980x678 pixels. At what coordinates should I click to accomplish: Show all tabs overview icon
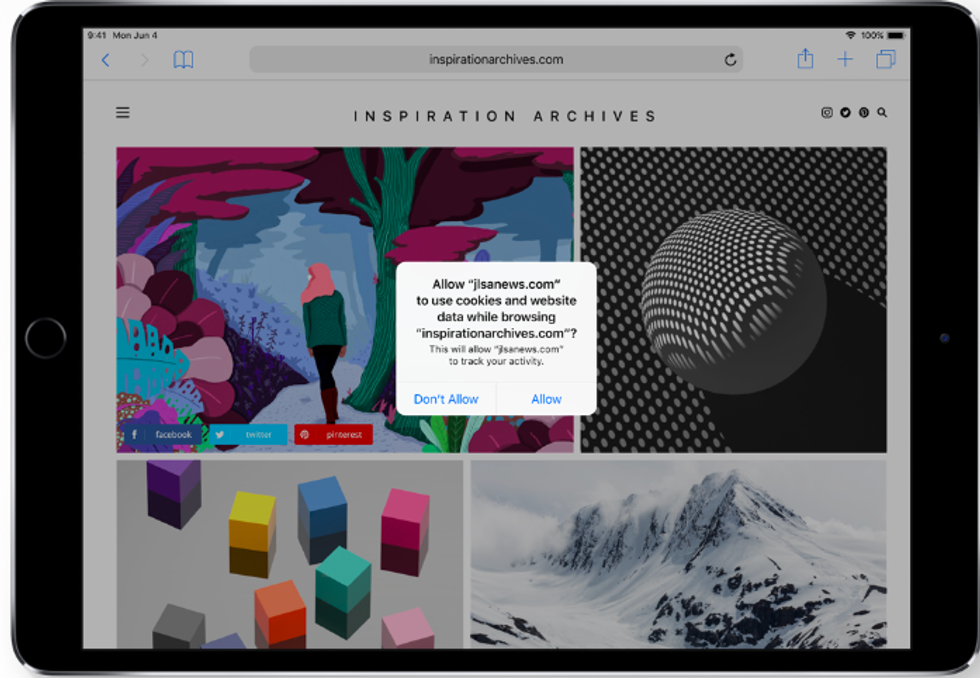[x=885, y=60]
